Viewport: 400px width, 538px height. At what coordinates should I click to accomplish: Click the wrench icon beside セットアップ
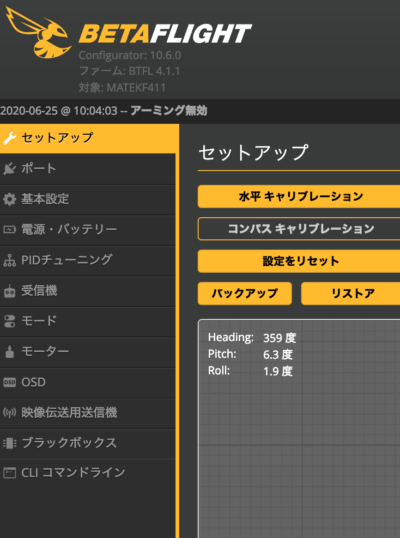[9, 138]
